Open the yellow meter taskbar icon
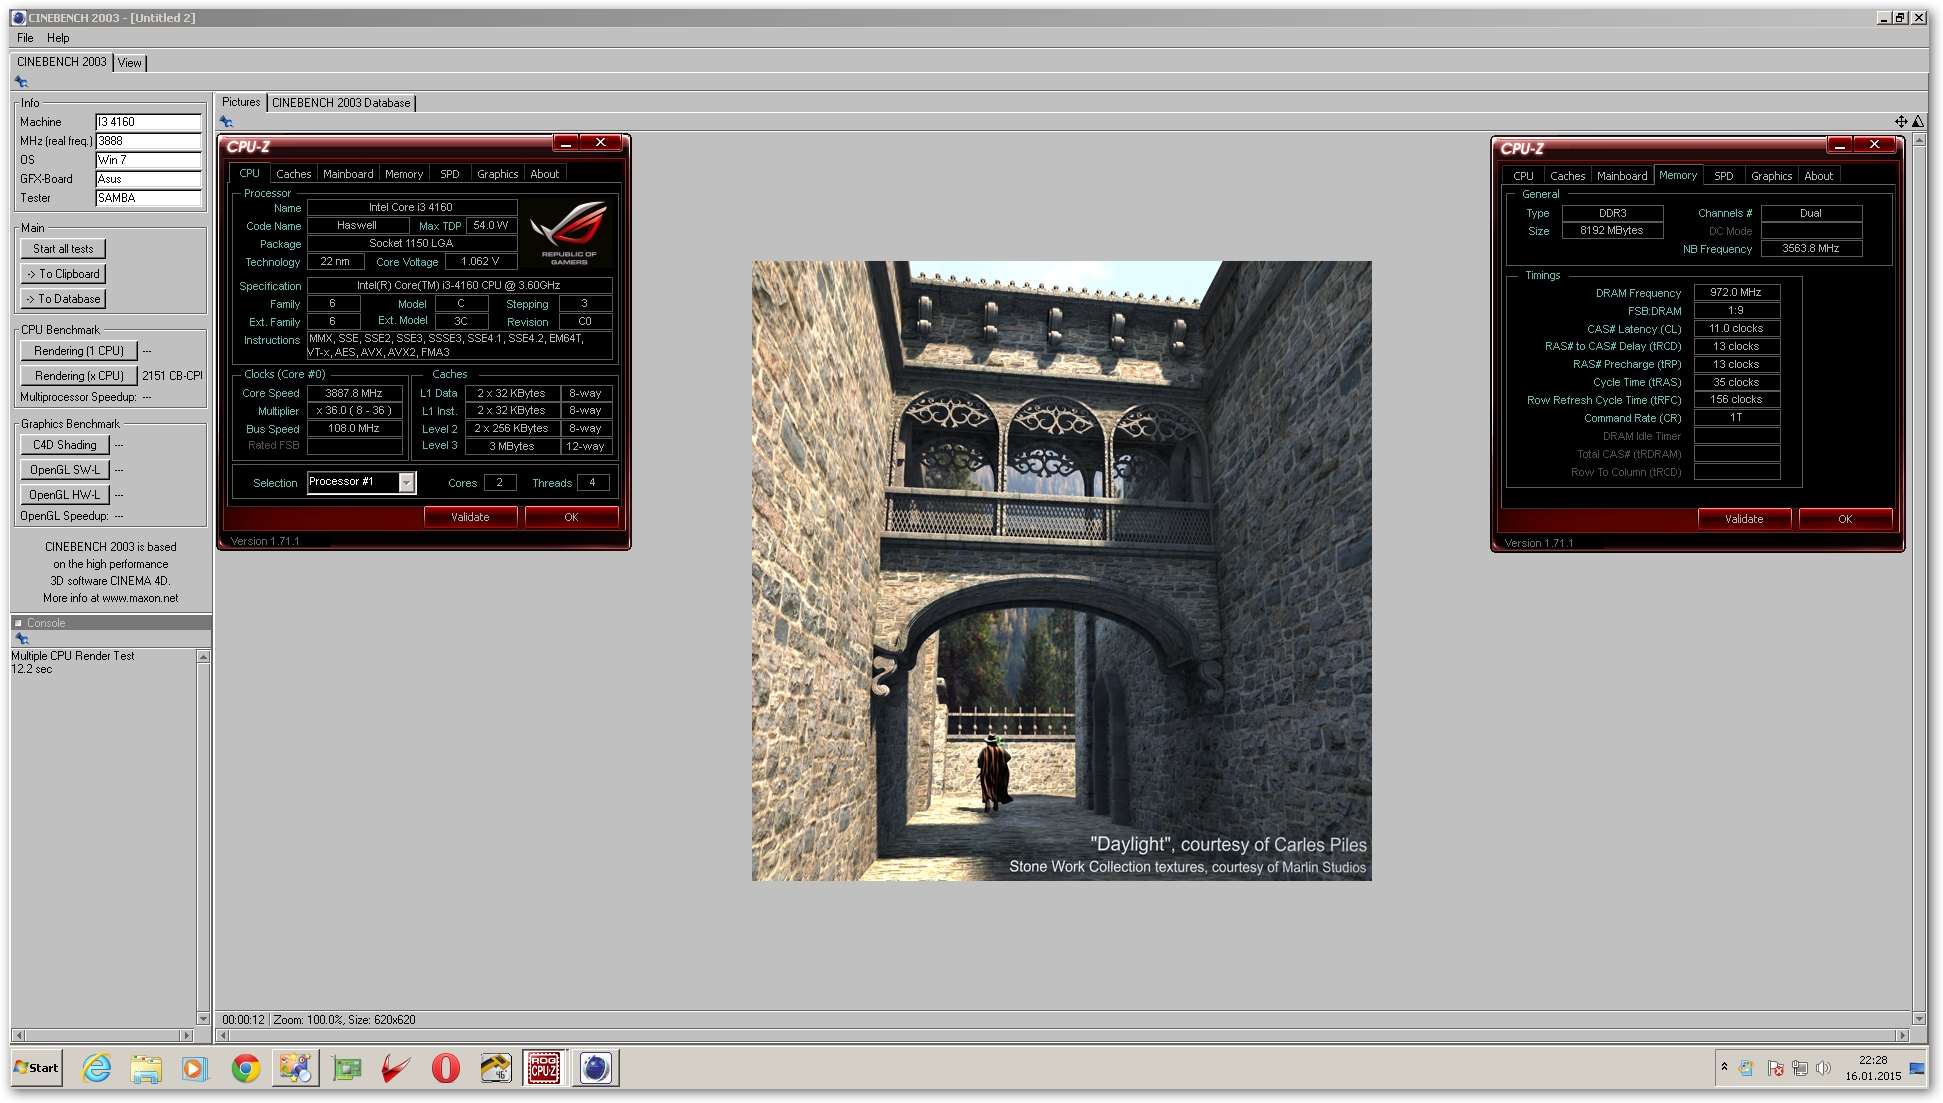The width and height of the screenshot is (1943, 1103). (x=495, y=1068)
